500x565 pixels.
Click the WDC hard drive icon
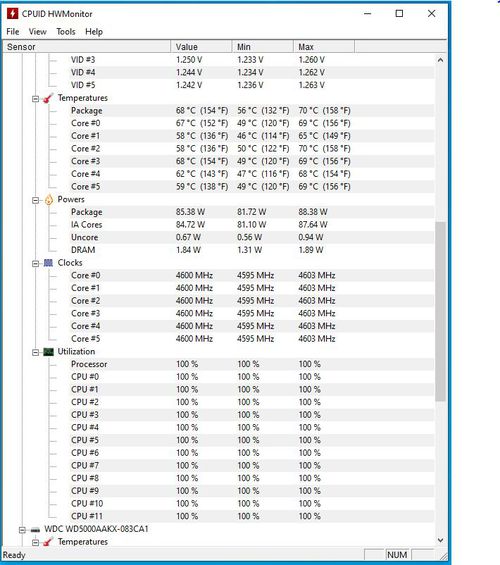point(35,529)
